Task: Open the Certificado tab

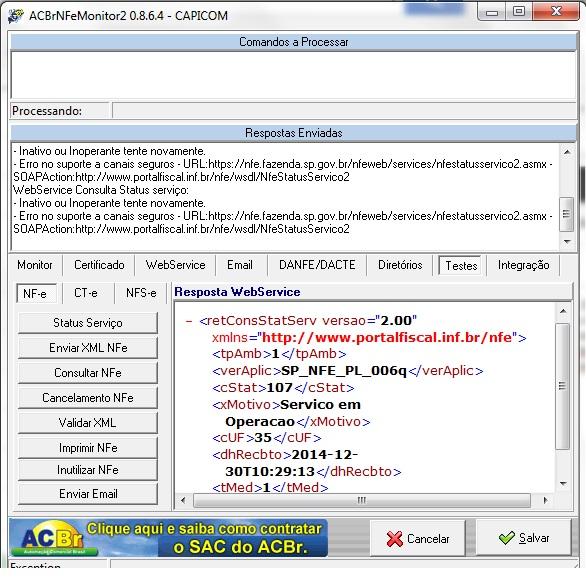Action: pyautogui.click(x=99, y=265)
